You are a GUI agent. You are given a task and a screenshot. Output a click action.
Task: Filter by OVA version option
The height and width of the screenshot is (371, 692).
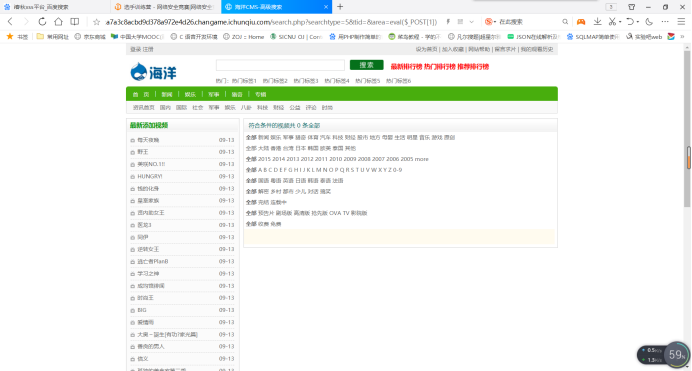(335, 213)
